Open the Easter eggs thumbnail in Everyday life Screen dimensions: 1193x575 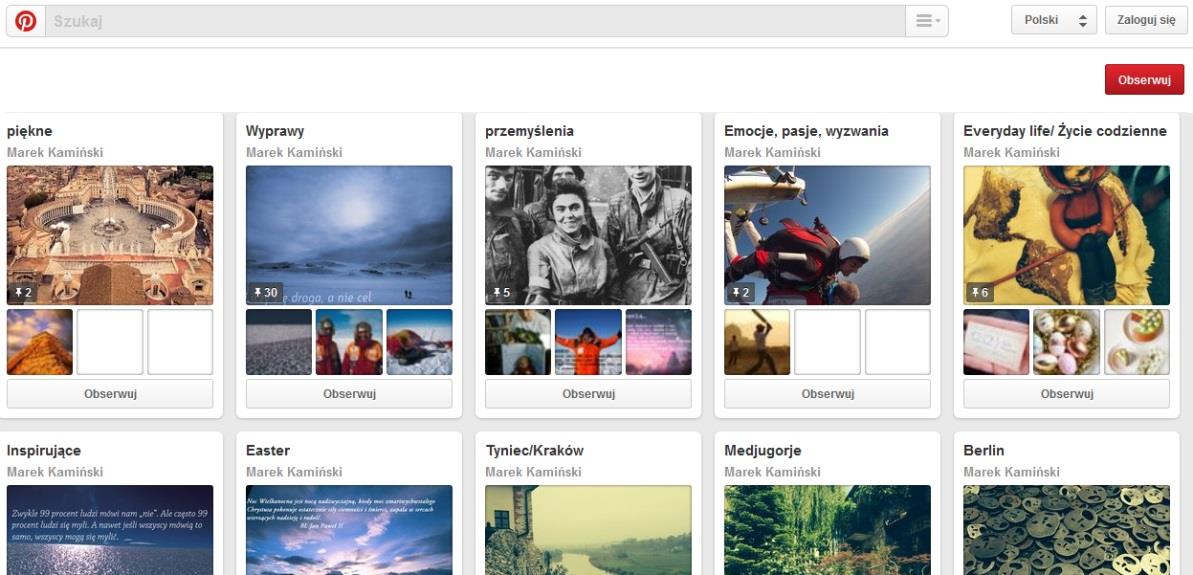click(x=1067, y=342)
